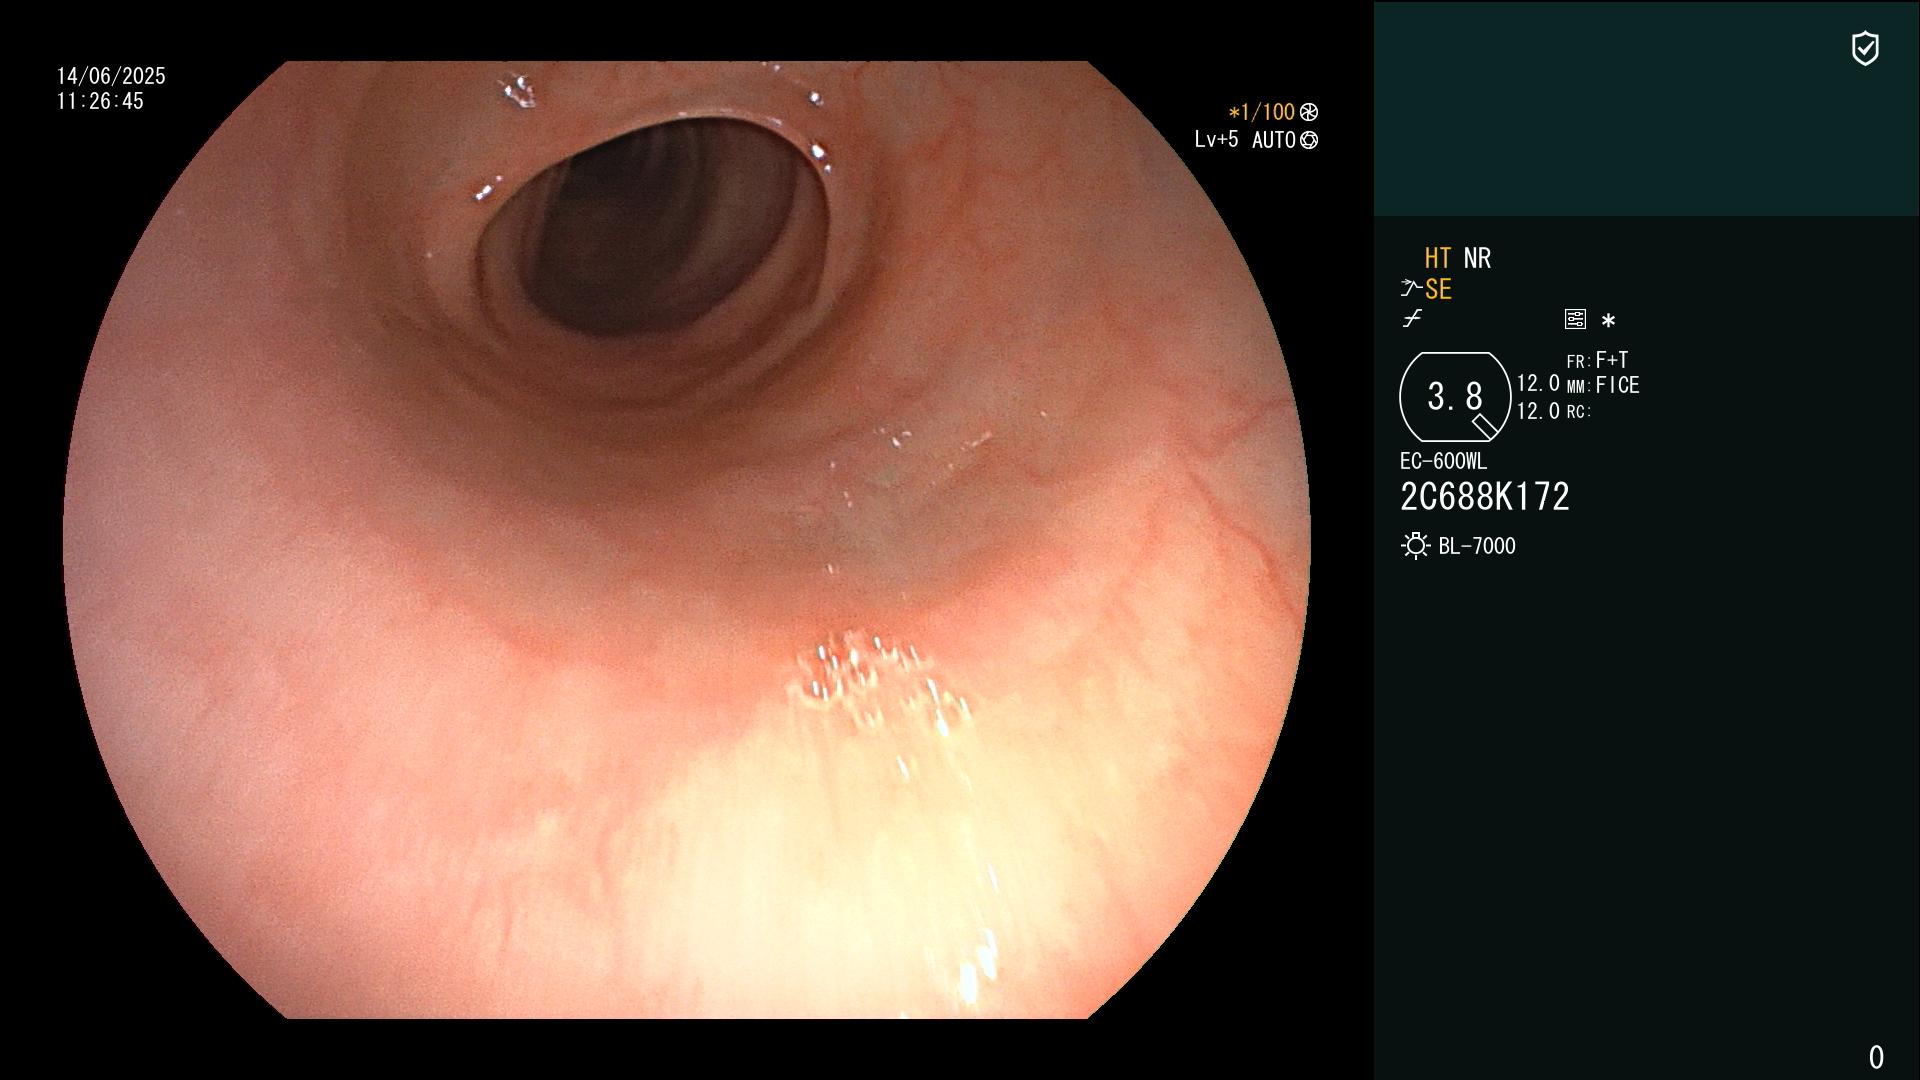Click the scope model EC-600WL
Screen dimensions: 1920x1080
click(1443, 461)
